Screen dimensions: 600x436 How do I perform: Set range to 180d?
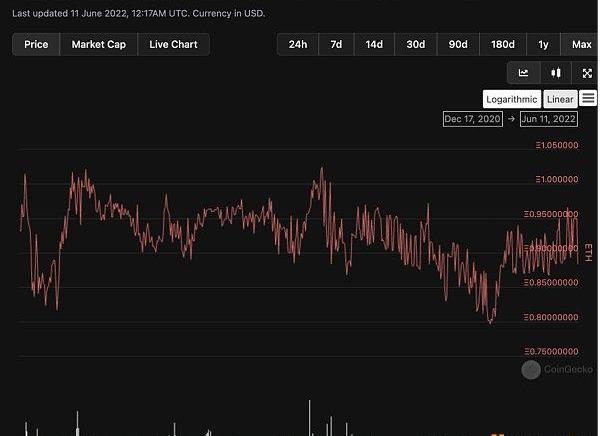click(502, 45)
